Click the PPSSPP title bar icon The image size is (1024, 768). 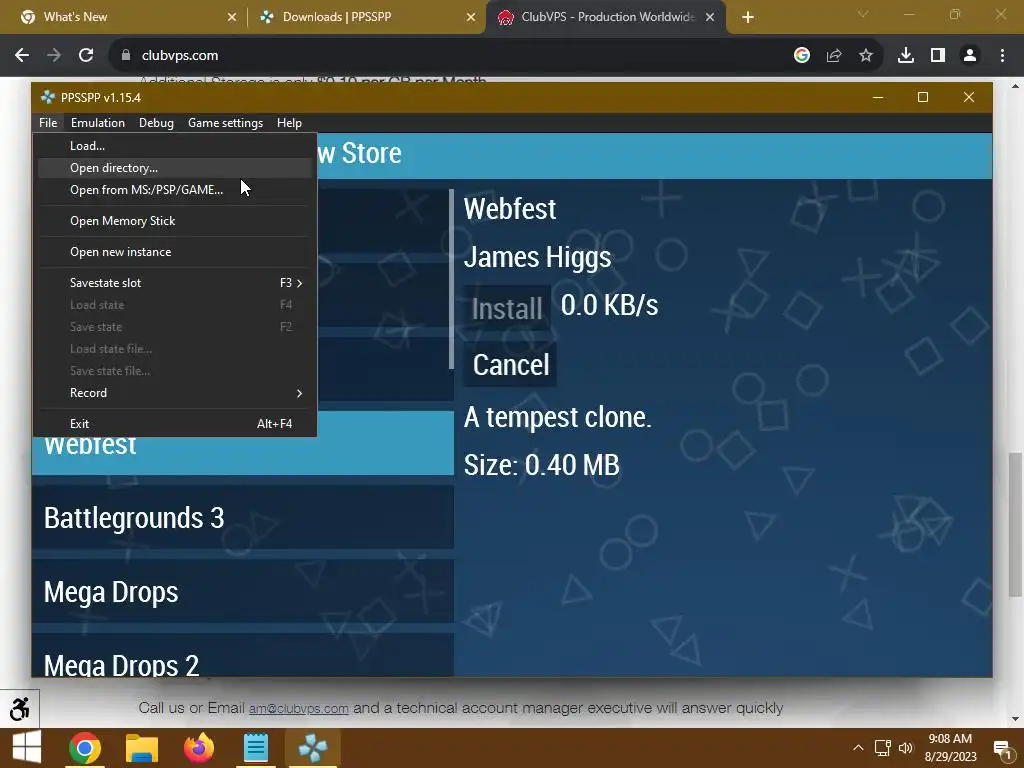tap(47, 97)
